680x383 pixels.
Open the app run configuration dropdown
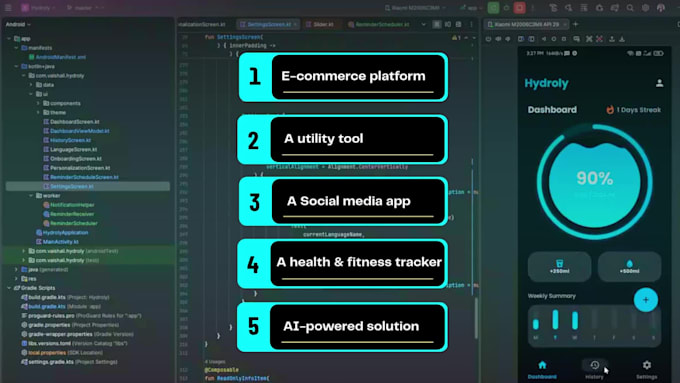coord(471,8)
